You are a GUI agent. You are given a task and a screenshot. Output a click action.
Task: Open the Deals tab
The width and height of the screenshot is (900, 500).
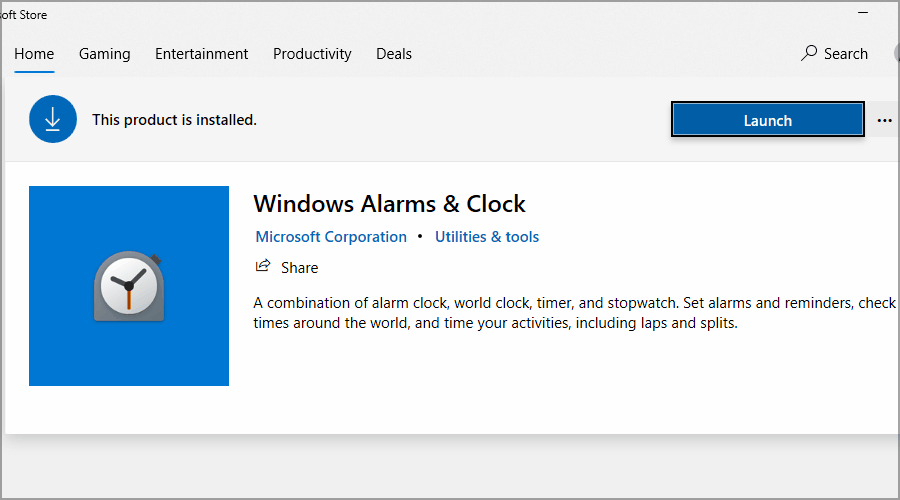point(394,54)
